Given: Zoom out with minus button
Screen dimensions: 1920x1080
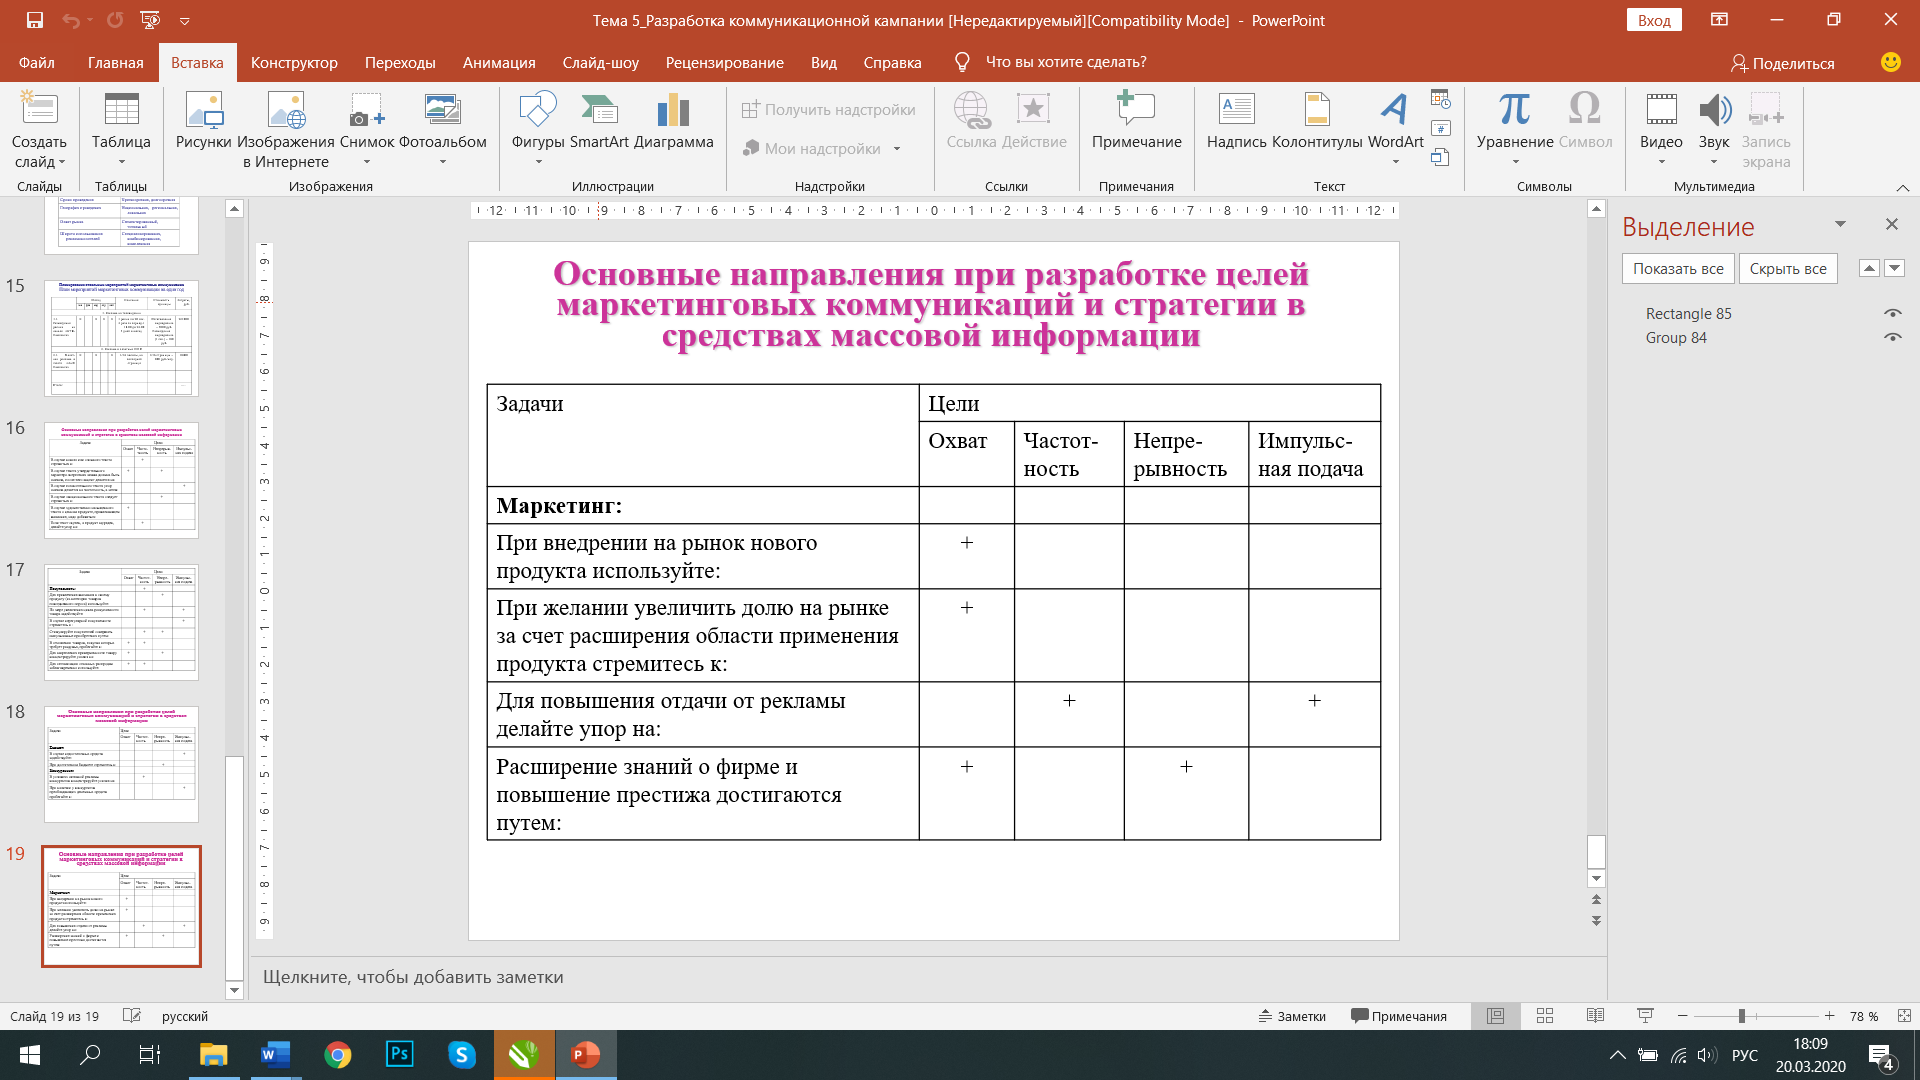Looking at the screenshot, I should point(1682,1016).
